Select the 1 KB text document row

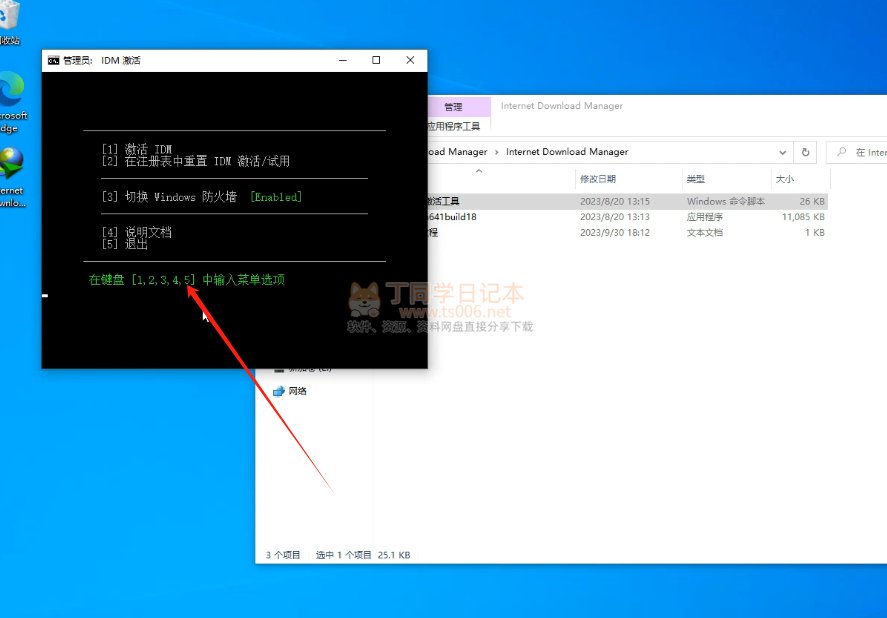628,233
